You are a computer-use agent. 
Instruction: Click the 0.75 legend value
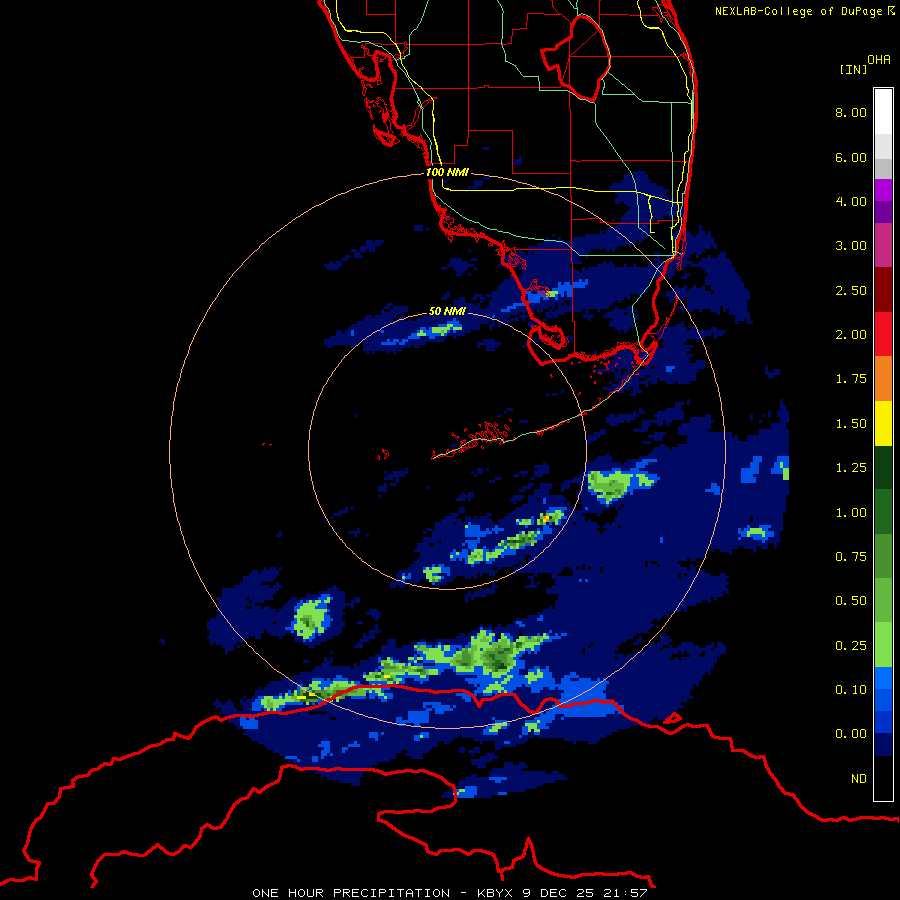(x=851, y=557)
